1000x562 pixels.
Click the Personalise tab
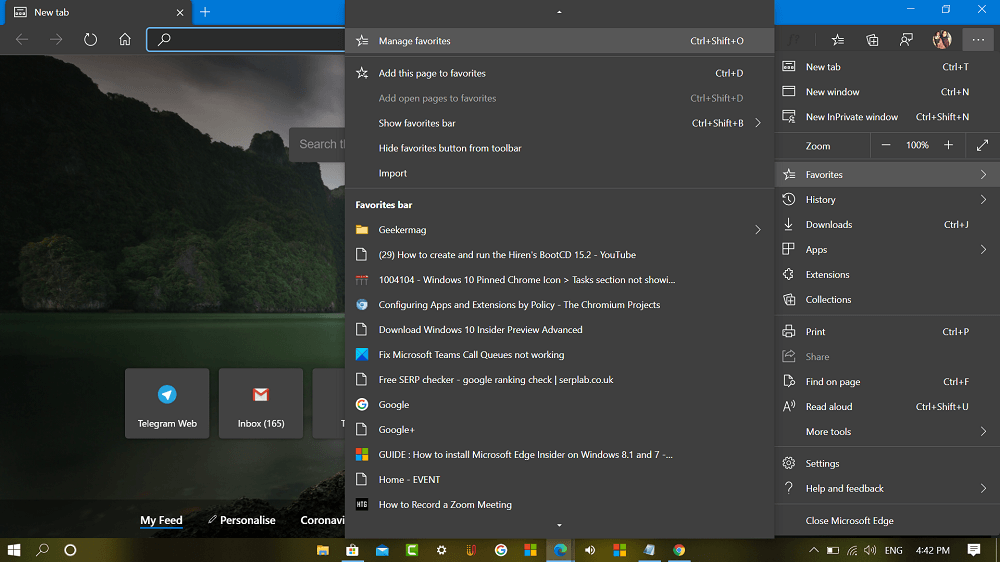point(242,520)
